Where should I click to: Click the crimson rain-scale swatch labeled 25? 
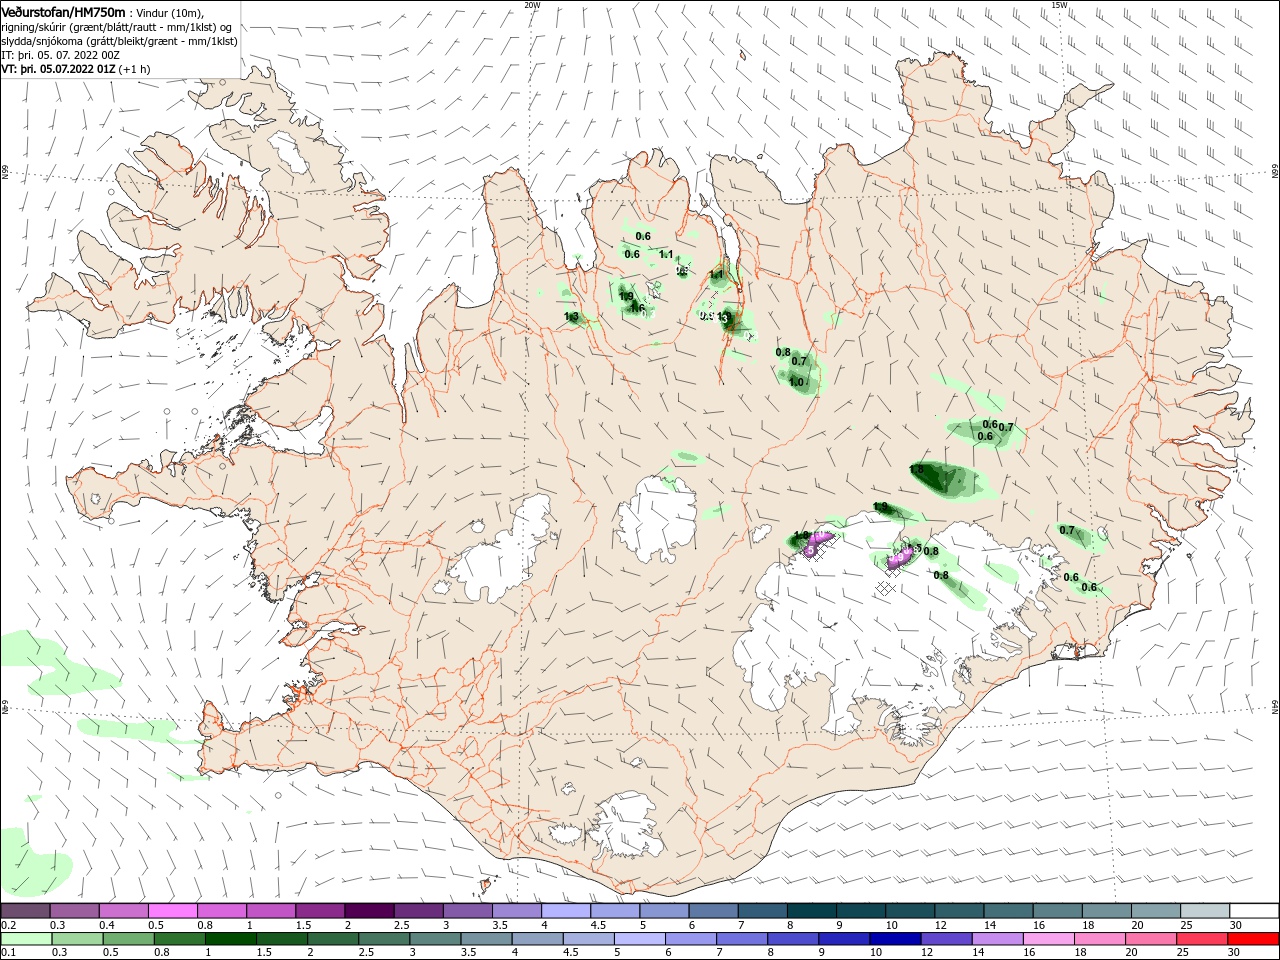click(x=1203, y=939)
